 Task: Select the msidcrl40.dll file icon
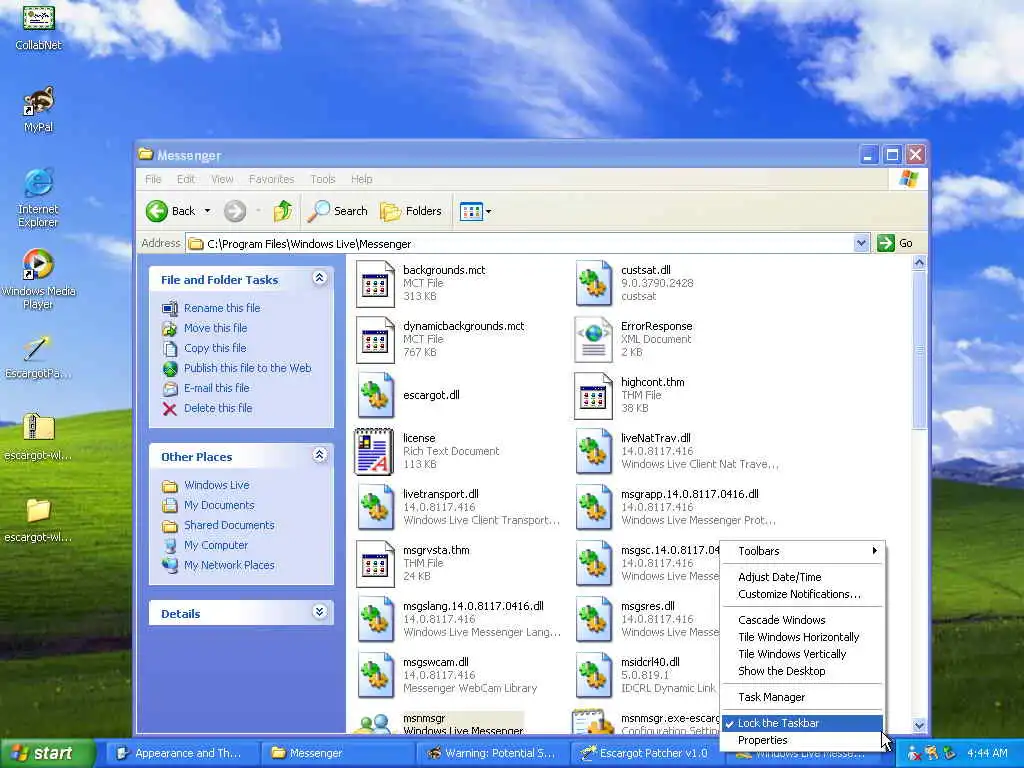[x=593, y=675]
